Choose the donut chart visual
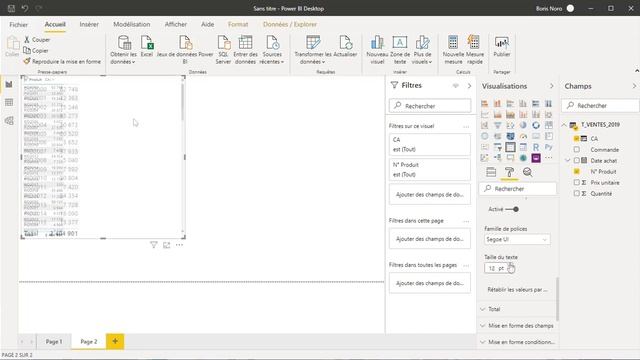 click(x=536, y=125)
